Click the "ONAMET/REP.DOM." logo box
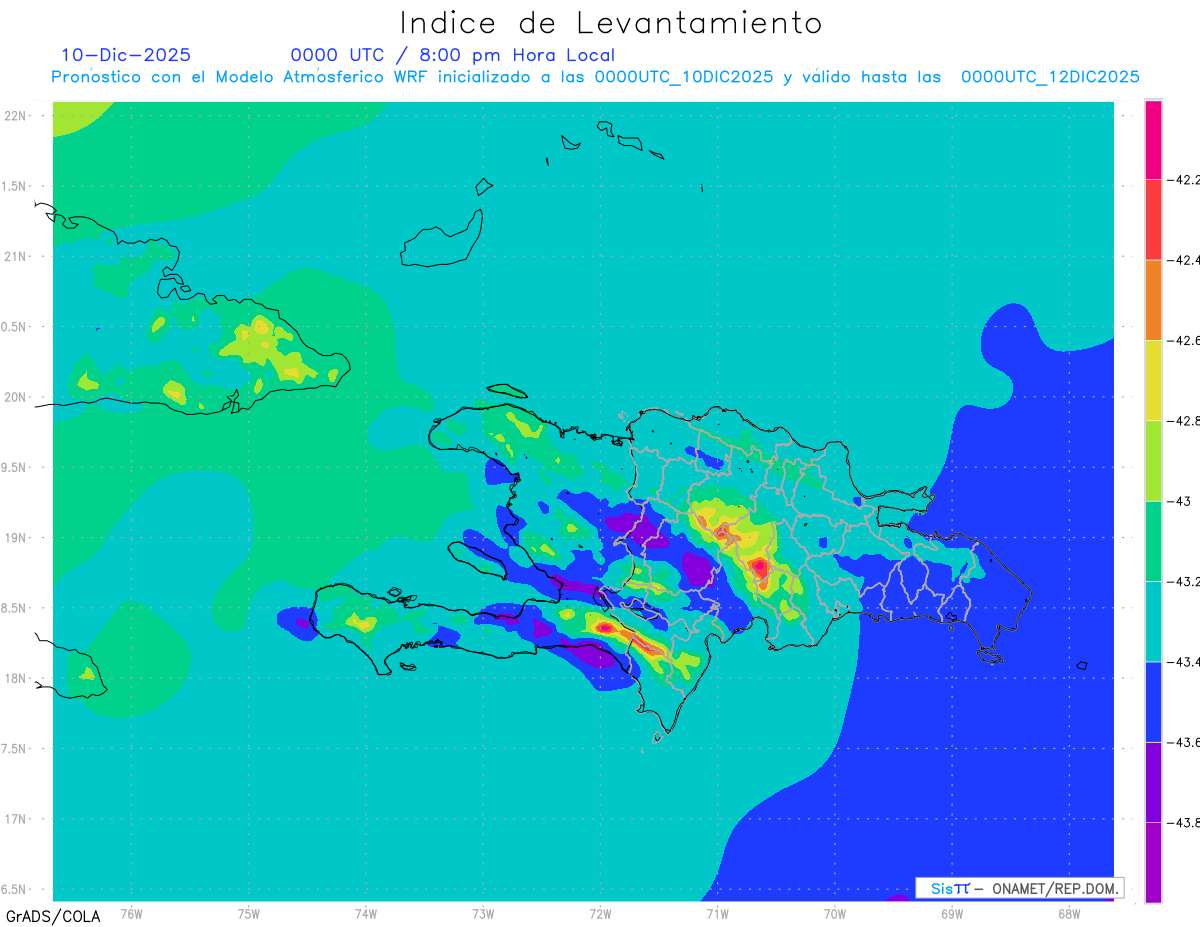Viewport: 1200px width, 927px height. pyautogui.click(x=1020, y=888)
